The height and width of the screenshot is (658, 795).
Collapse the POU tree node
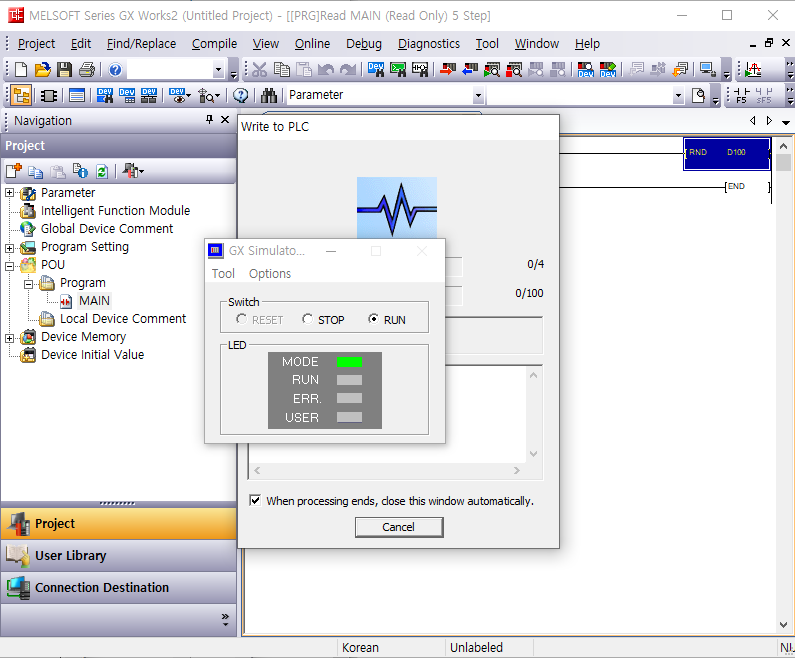tap(9, 266)
